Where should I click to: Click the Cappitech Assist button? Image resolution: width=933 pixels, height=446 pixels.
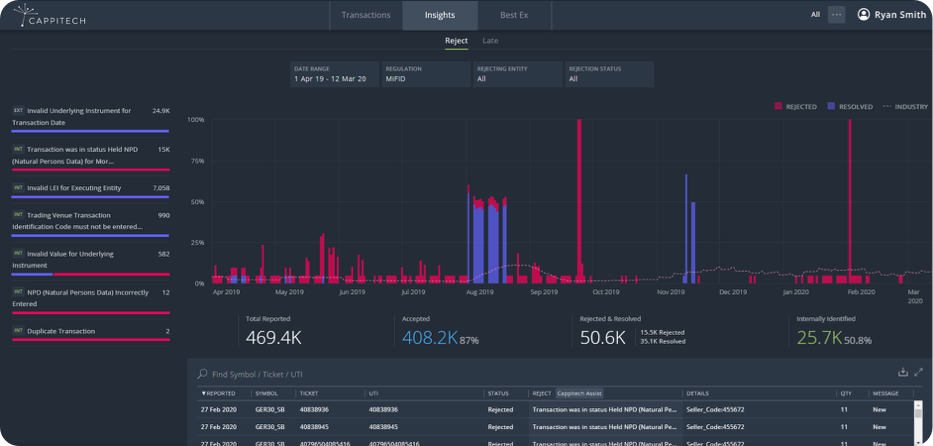tap(580, 393)
